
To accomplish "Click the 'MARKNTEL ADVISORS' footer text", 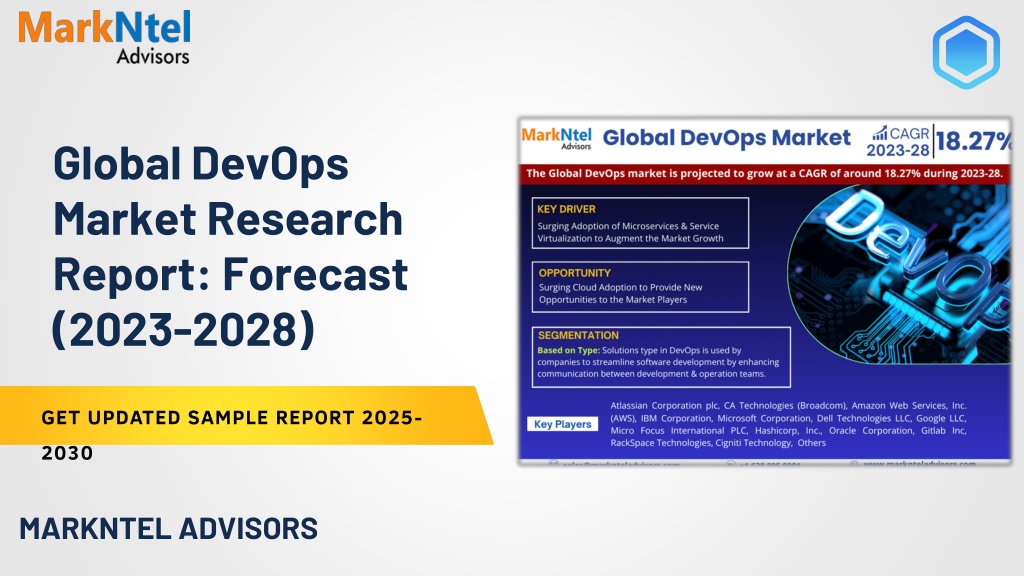I will pyautogui.click(x=168, y=528).
